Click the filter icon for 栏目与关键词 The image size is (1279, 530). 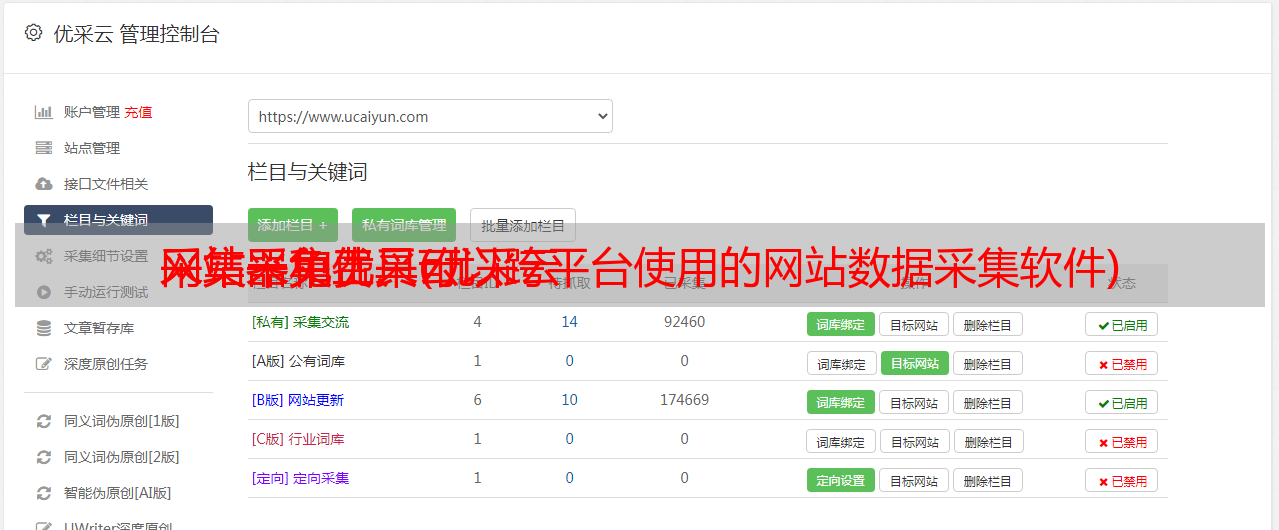pos(43,220)
